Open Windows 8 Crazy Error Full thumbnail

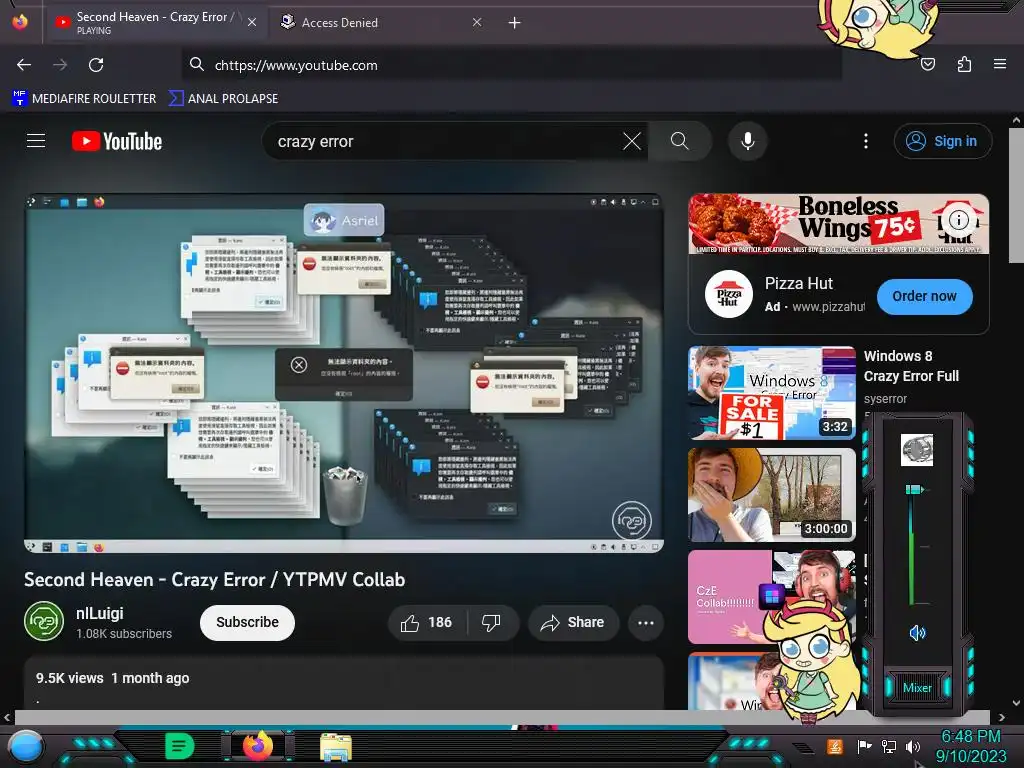coord(771,392)
